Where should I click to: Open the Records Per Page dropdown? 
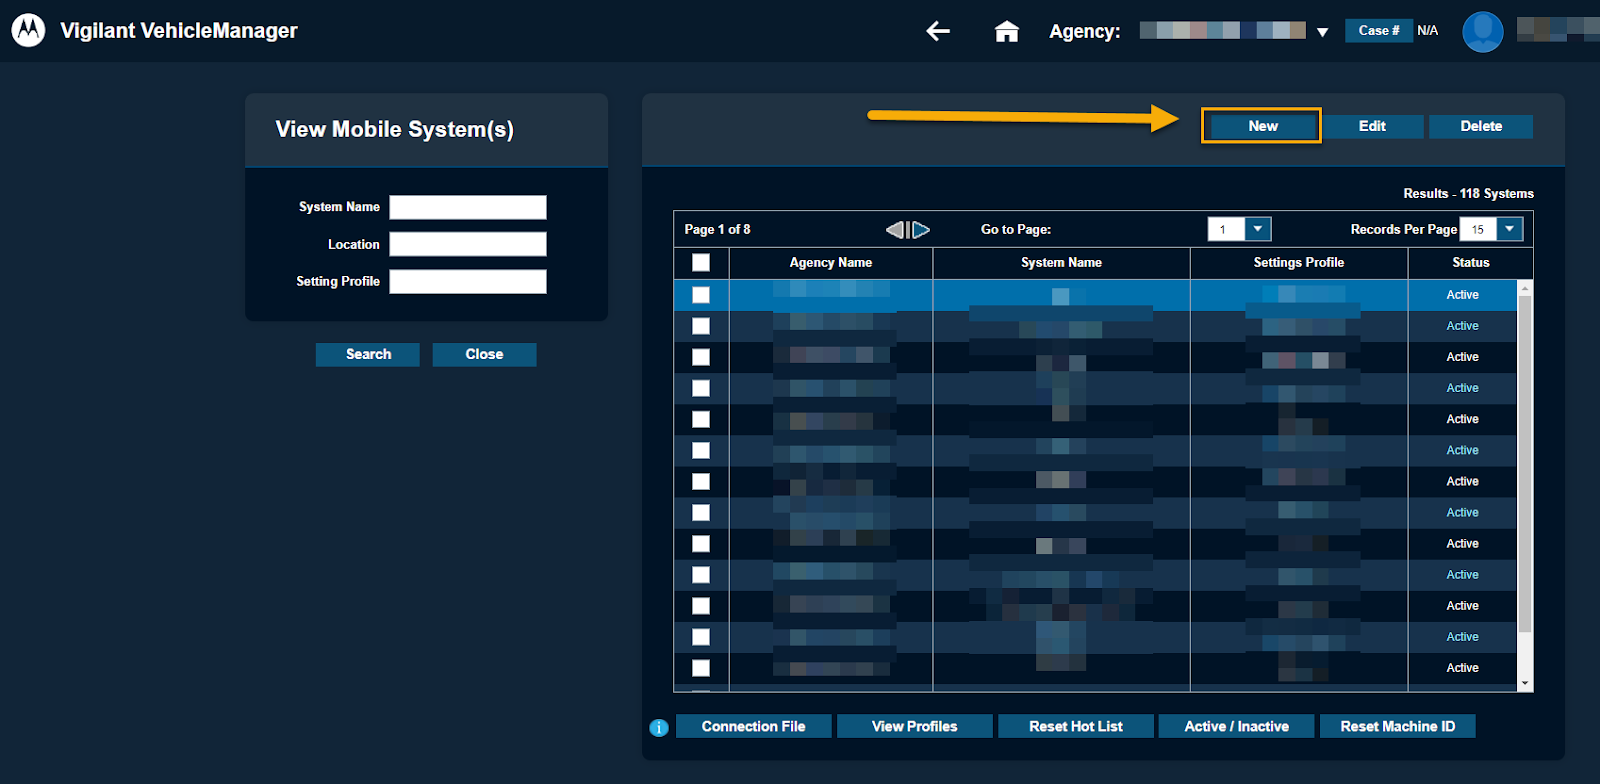click(x=1510, y=229)
